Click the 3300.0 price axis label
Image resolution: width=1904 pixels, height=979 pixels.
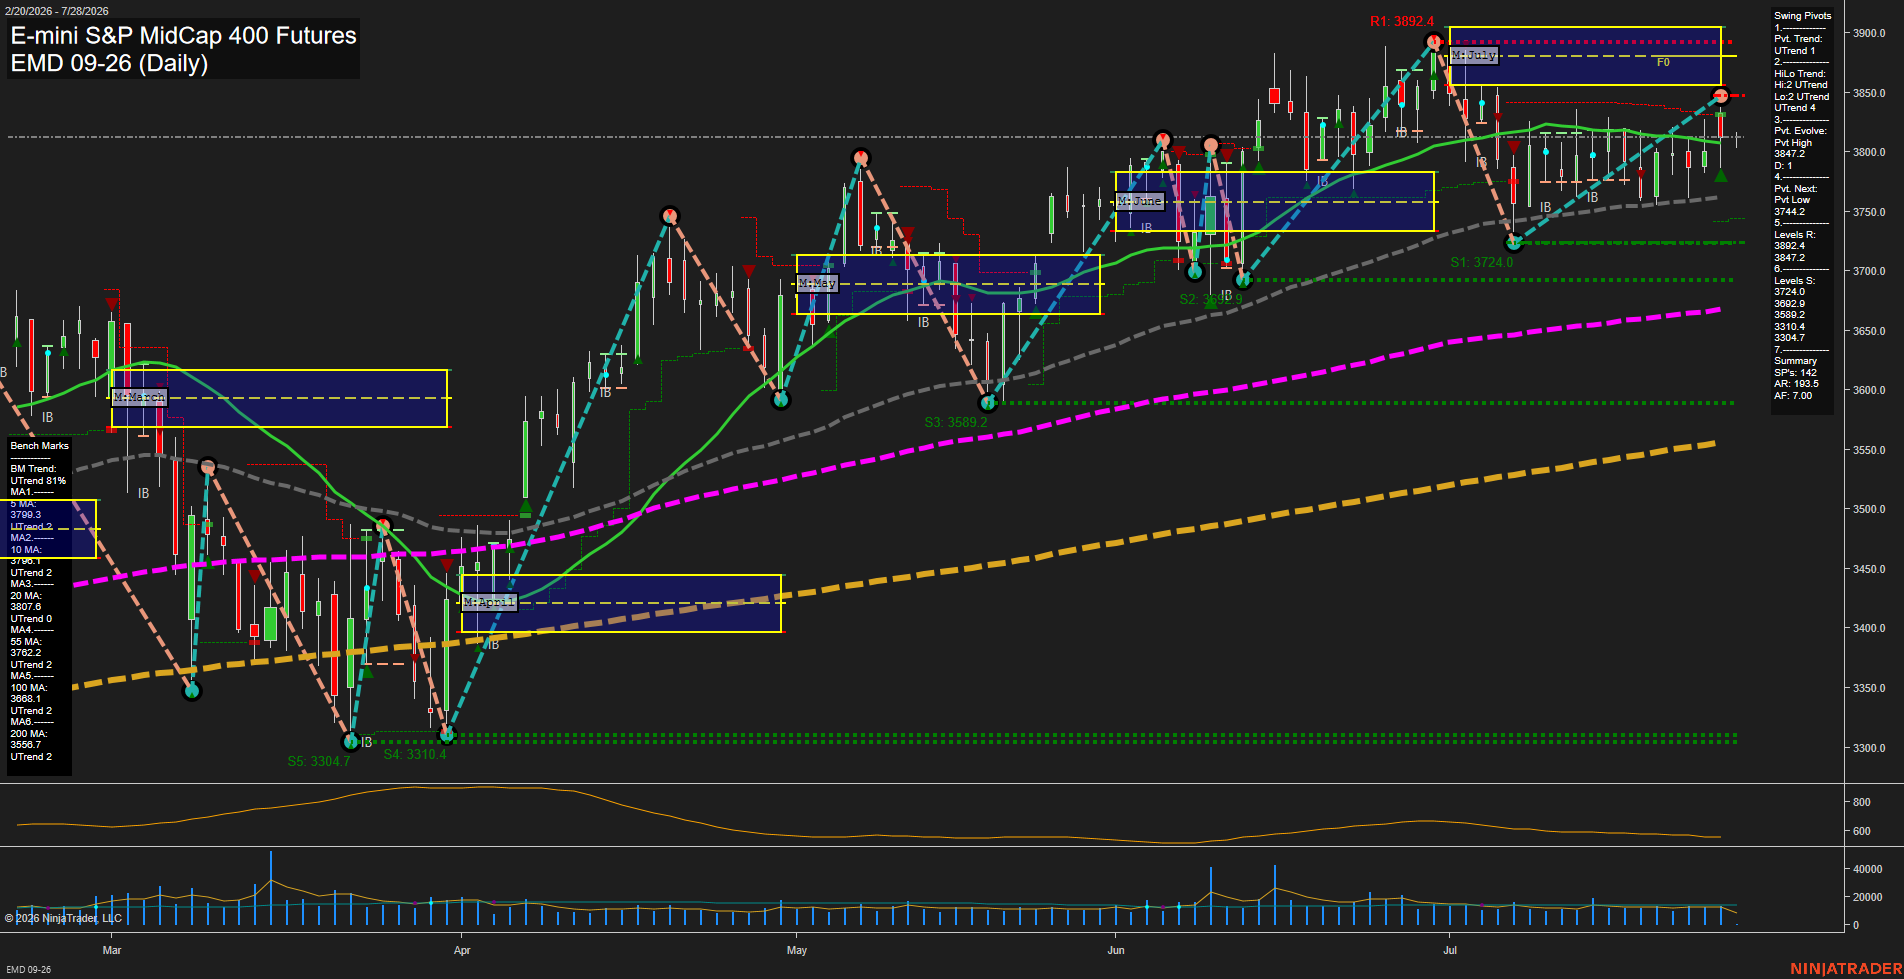tap(1869, 747)
